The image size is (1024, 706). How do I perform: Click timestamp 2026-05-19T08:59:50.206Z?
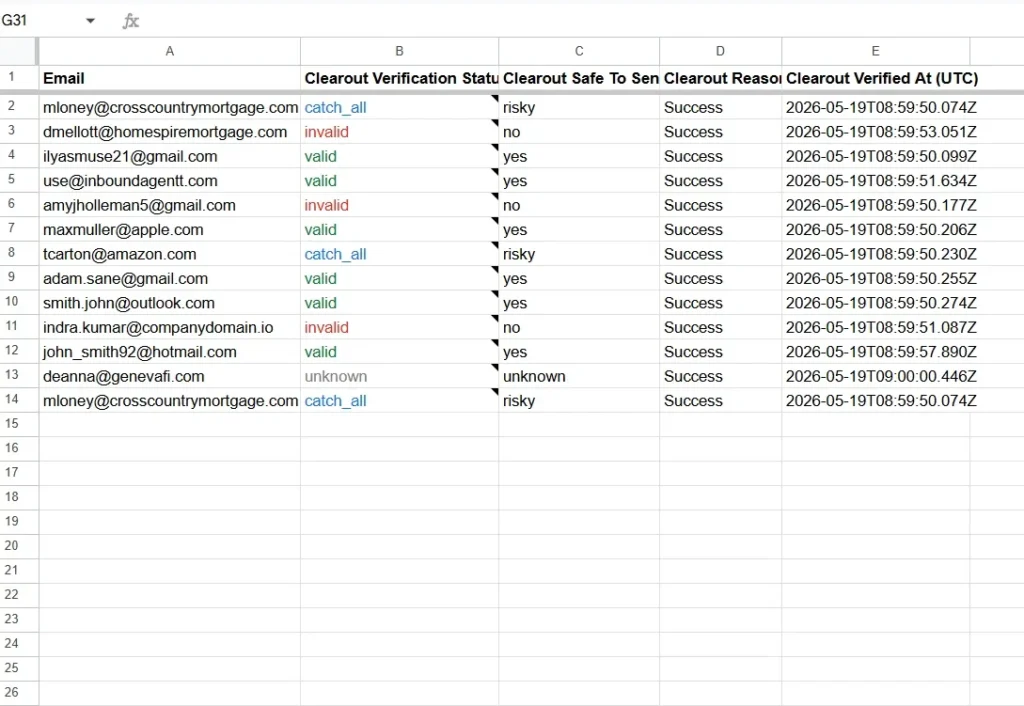point(881,230)
